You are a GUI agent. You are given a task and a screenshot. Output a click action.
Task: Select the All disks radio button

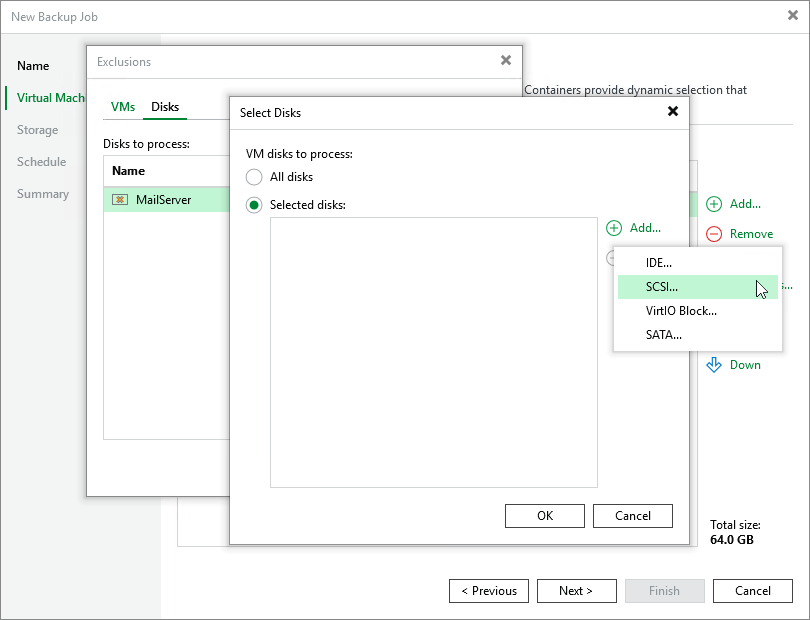(x=254, y=177)
